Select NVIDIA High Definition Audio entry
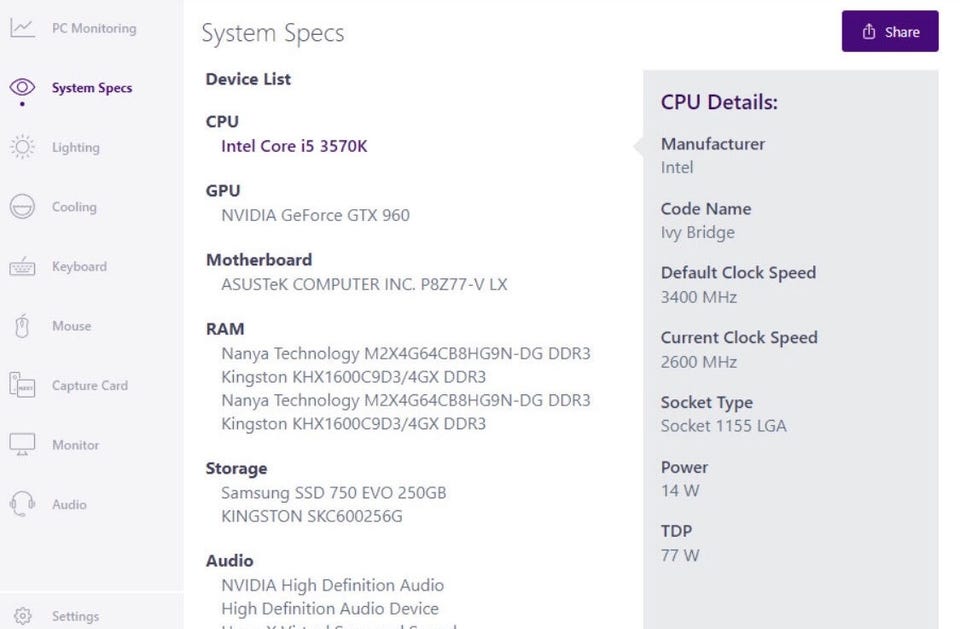Screen dimensions: 960x629 (332, 585)
